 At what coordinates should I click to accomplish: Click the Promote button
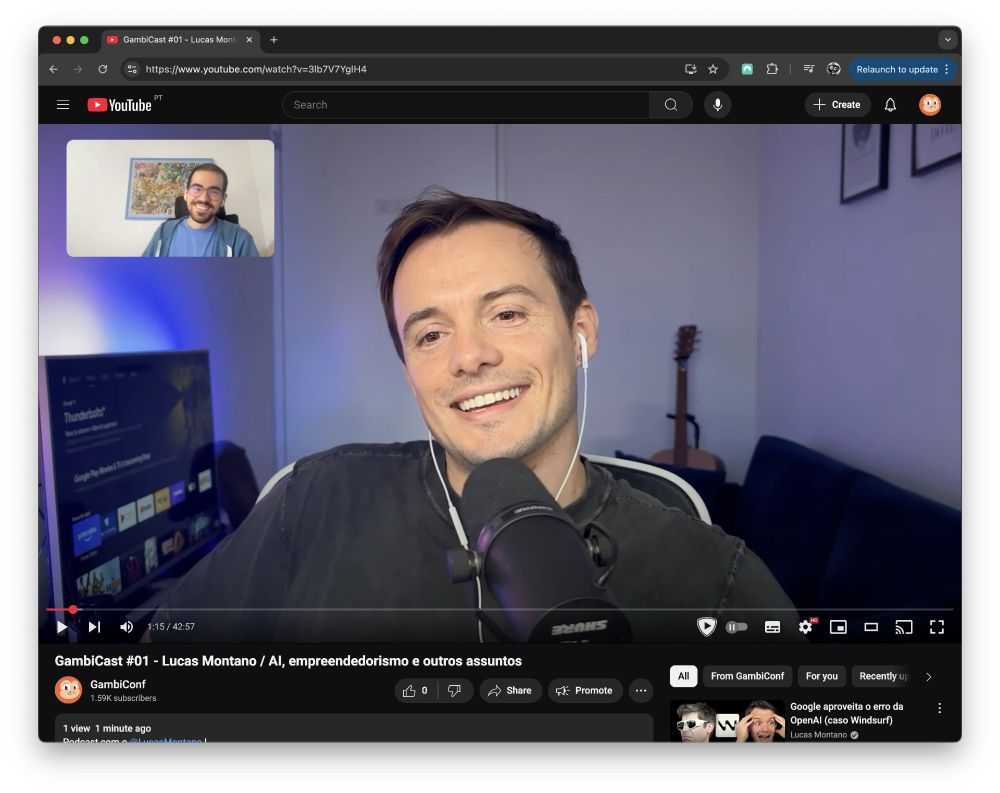(585, 690)
